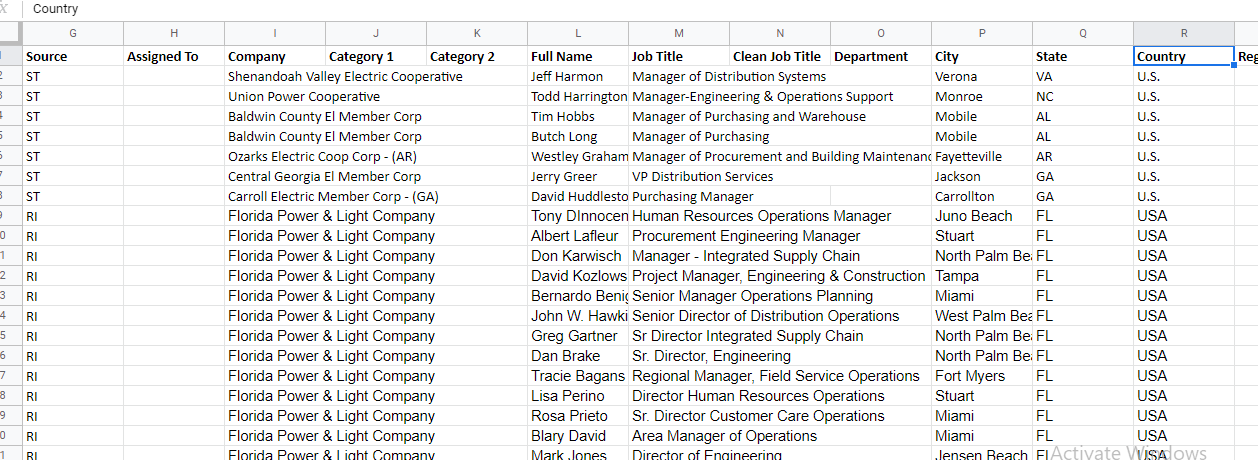This screenshot has width=1258, height=460.
Task: Select the NC state cell
Action: click(1083, 96)
